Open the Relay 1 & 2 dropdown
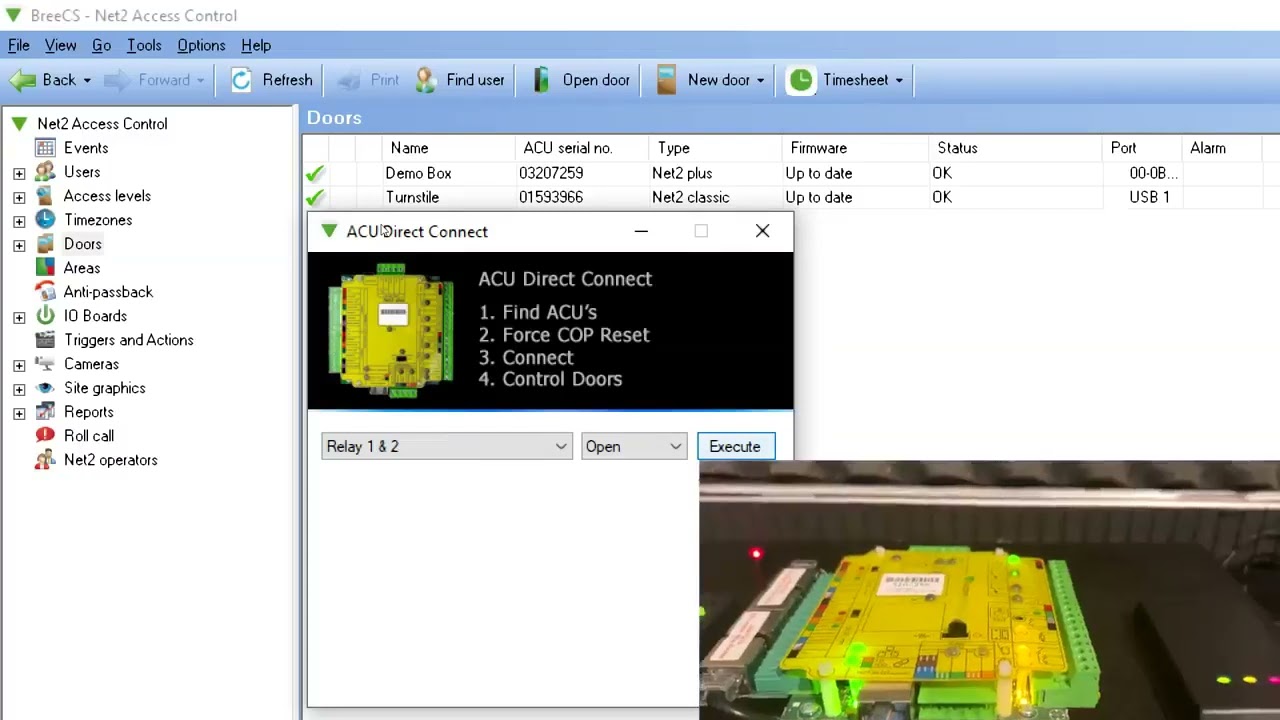Image resolution: width=1280 pixels, height=720 pixels. [447, 447]
